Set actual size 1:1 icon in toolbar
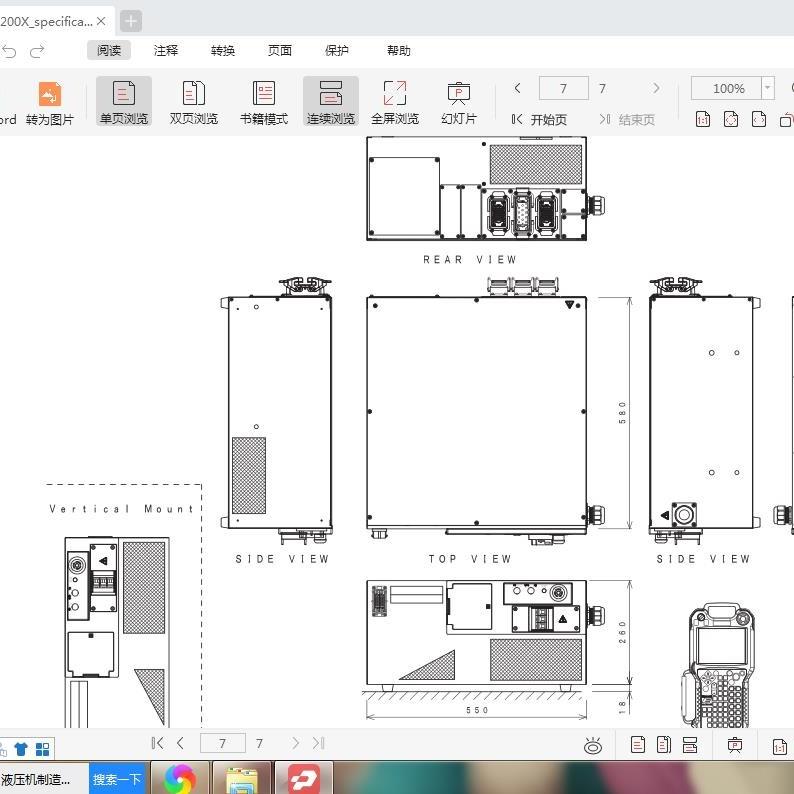This screenshot has width=794, height=794. [703, 120]
